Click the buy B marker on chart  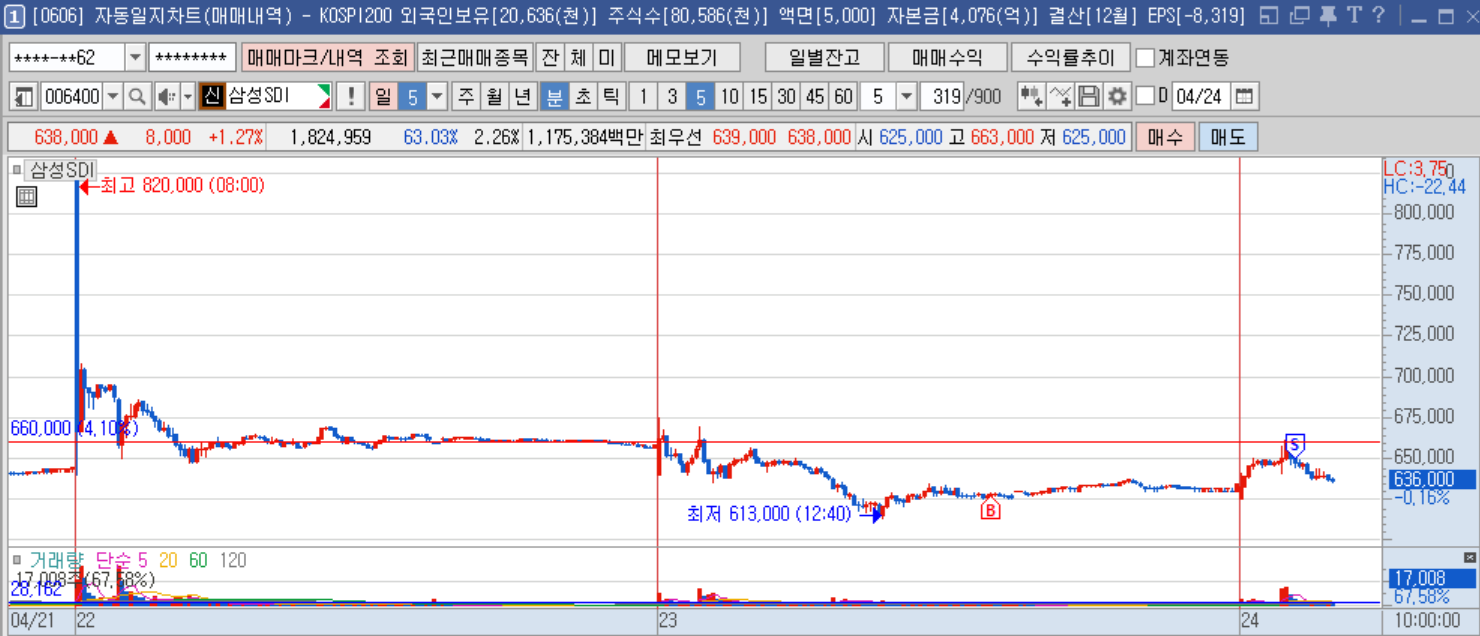990,510
